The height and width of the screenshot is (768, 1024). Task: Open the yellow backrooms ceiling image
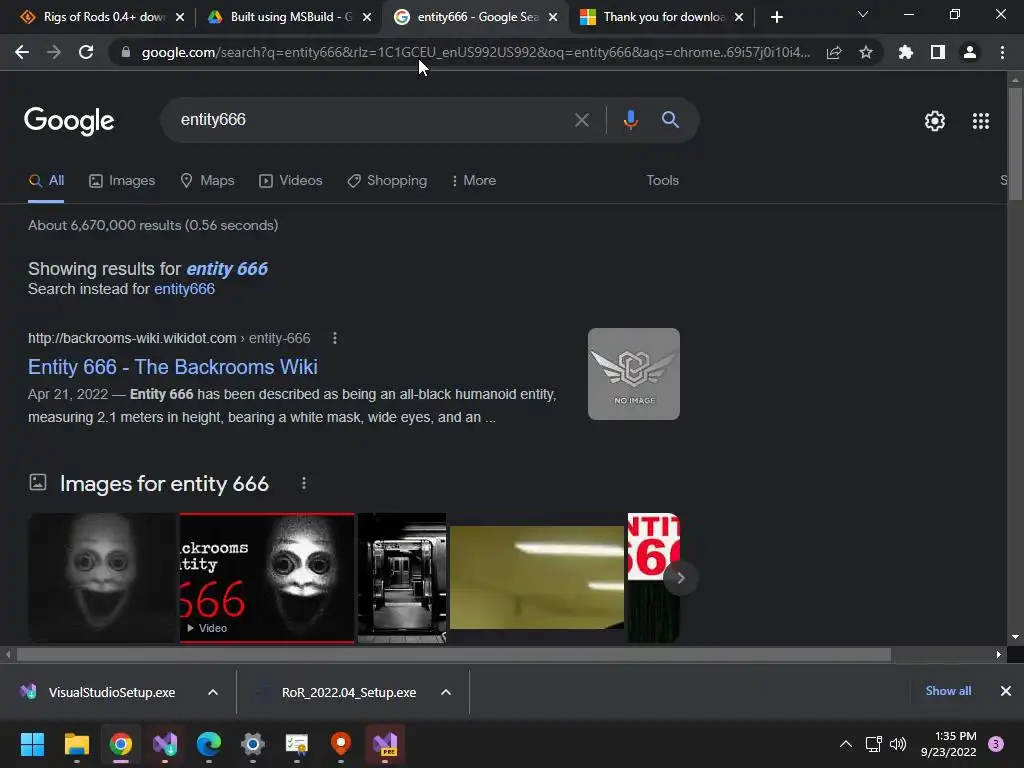537,578
